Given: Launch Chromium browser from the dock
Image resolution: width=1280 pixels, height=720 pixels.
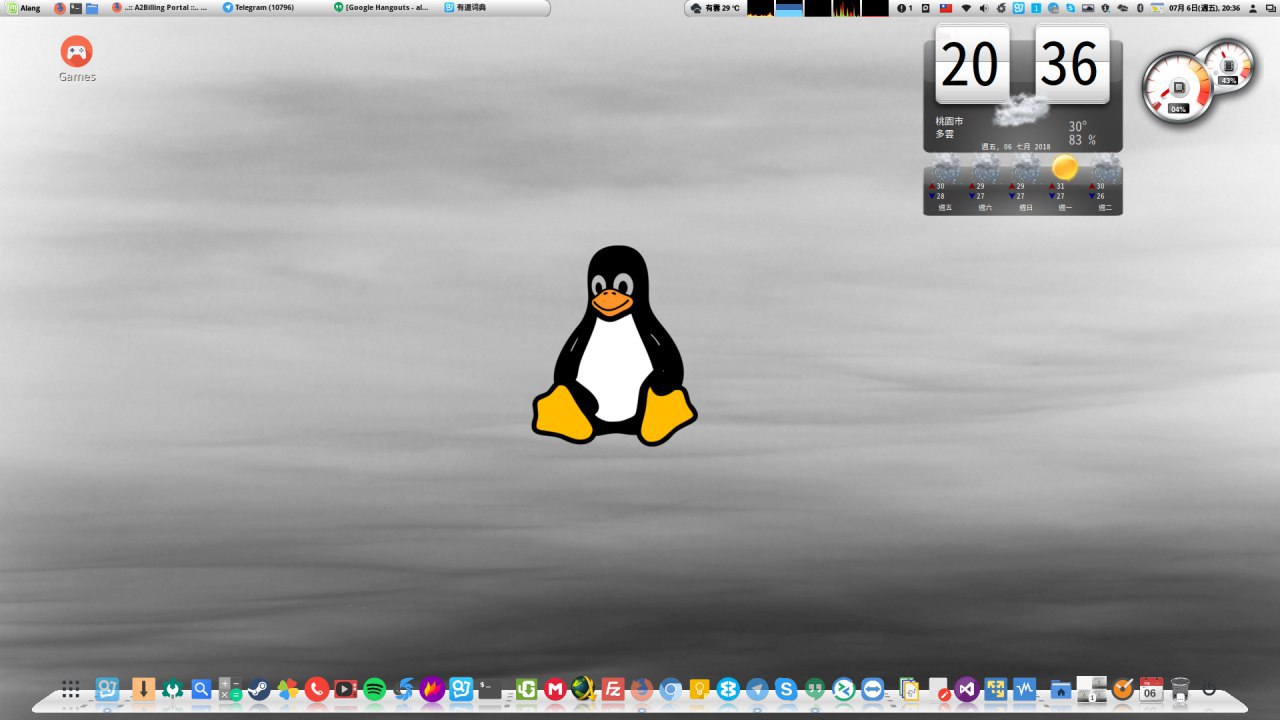Looking at the screenshot, I should pos(670,688).
